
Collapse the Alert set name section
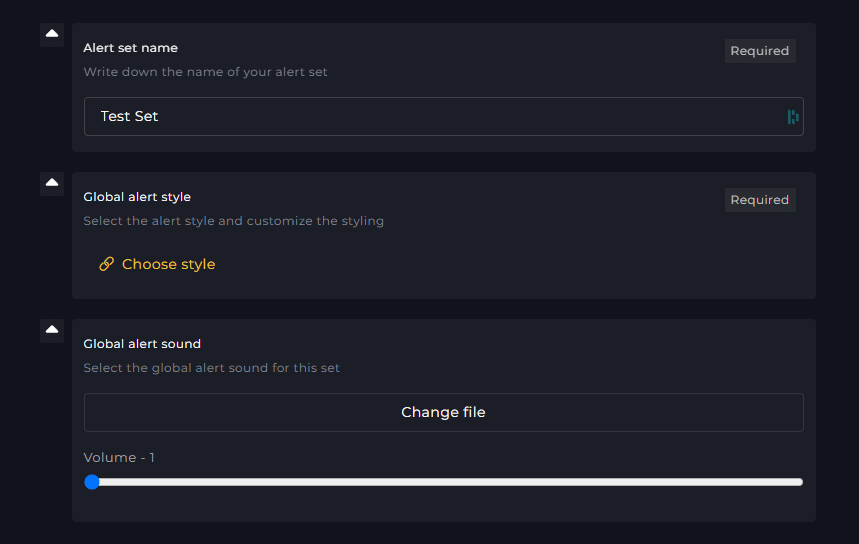point(52,35)
